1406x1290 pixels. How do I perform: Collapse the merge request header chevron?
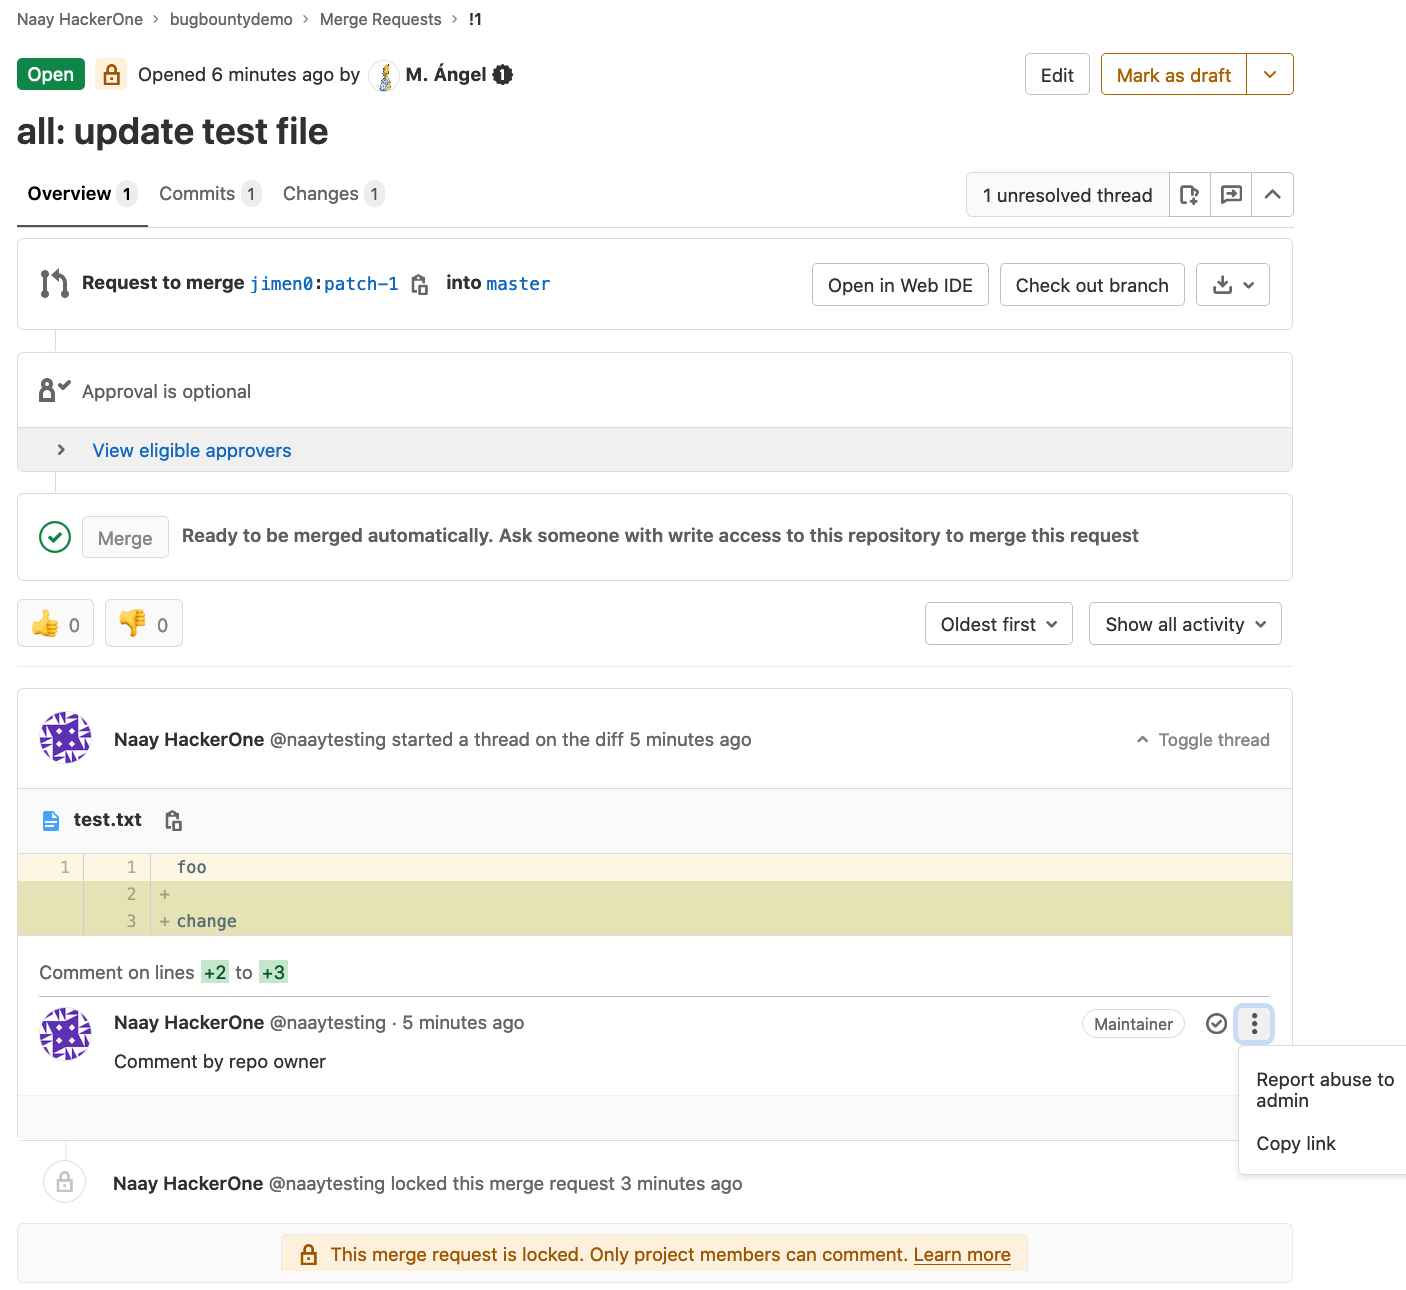(1272, 195)
